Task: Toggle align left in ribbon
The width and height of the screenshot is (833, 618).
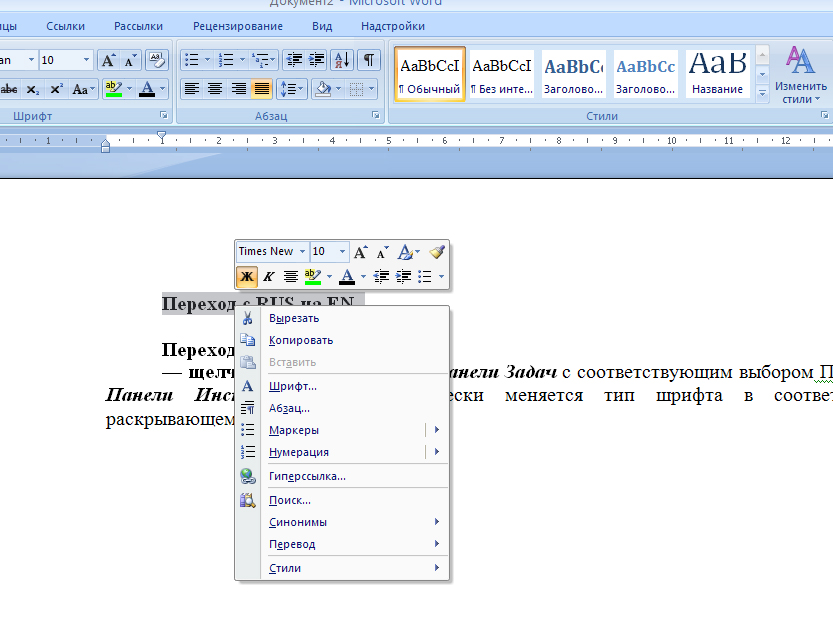Action: tap(192, 89)
